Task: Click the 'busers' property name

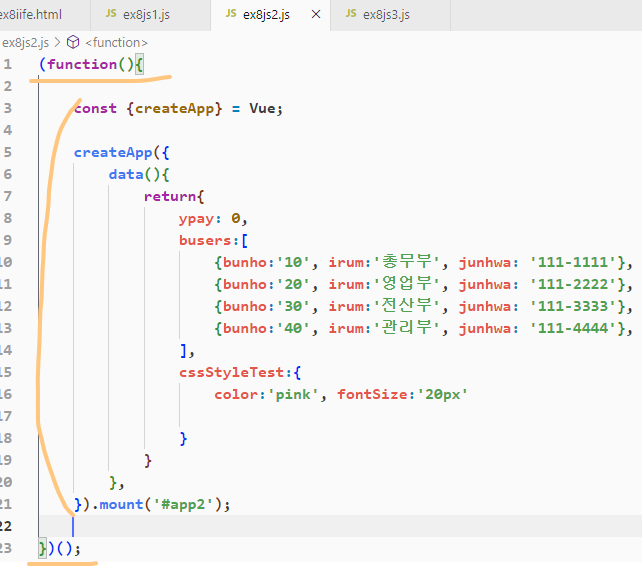Action: pos(205,241)
